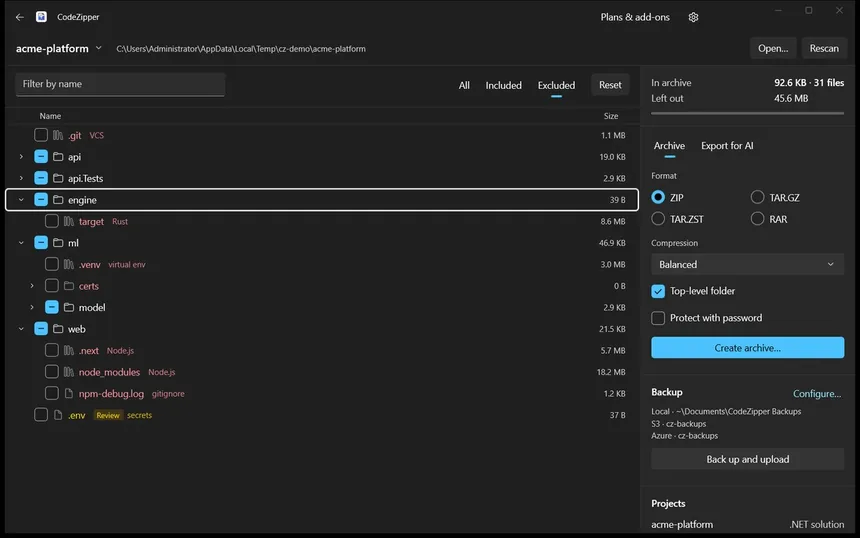Select the TAR.ZST format radio

coord(658,219)
